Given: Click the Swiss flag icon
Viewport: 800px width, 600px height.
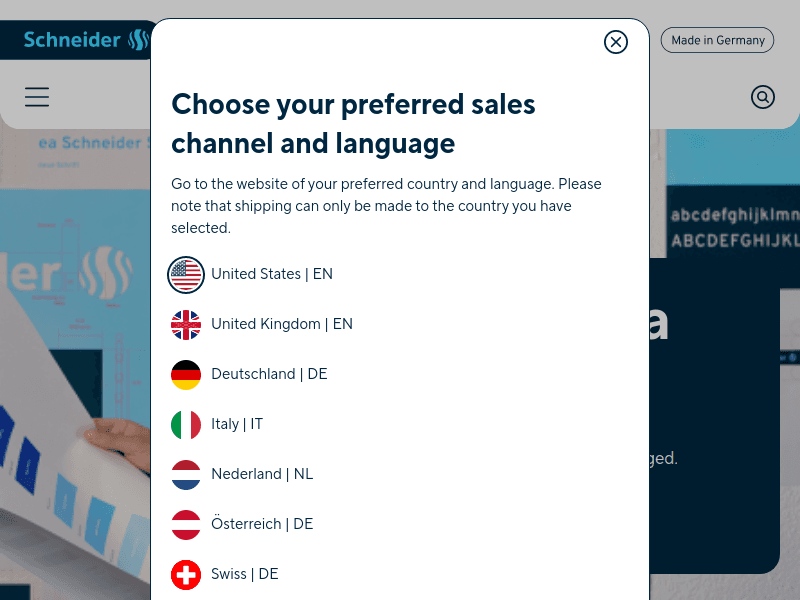Looking at the screenshot, I should 186,574.
